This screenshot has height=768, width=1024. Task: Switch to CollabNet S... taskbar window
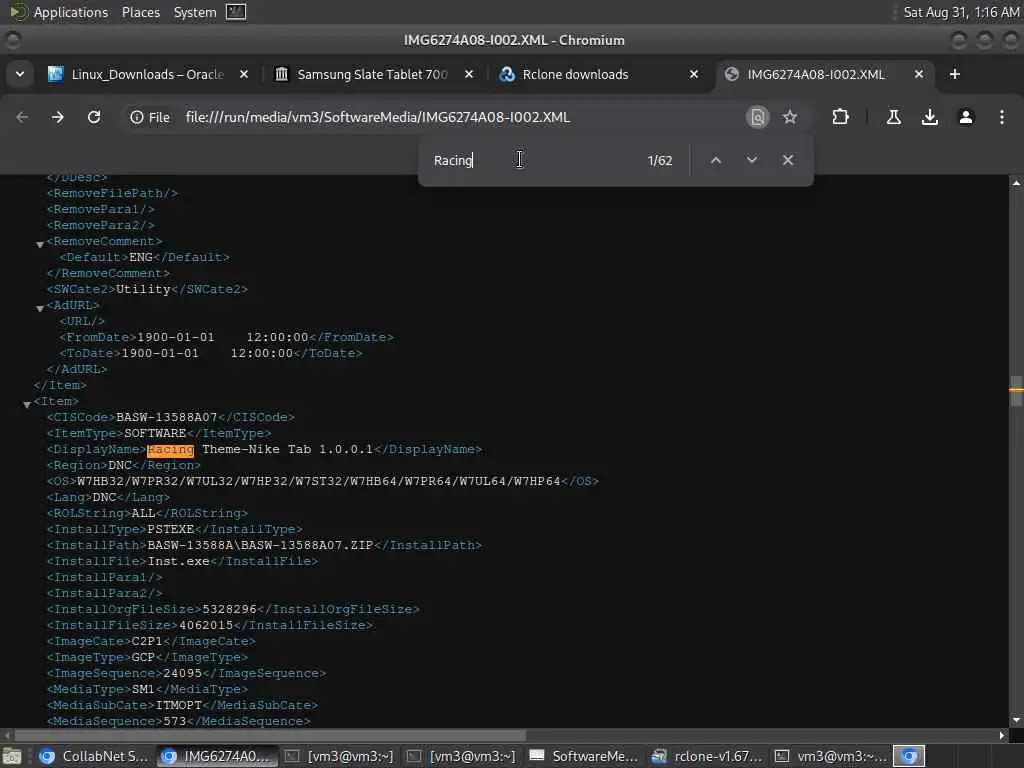(94, 756)
